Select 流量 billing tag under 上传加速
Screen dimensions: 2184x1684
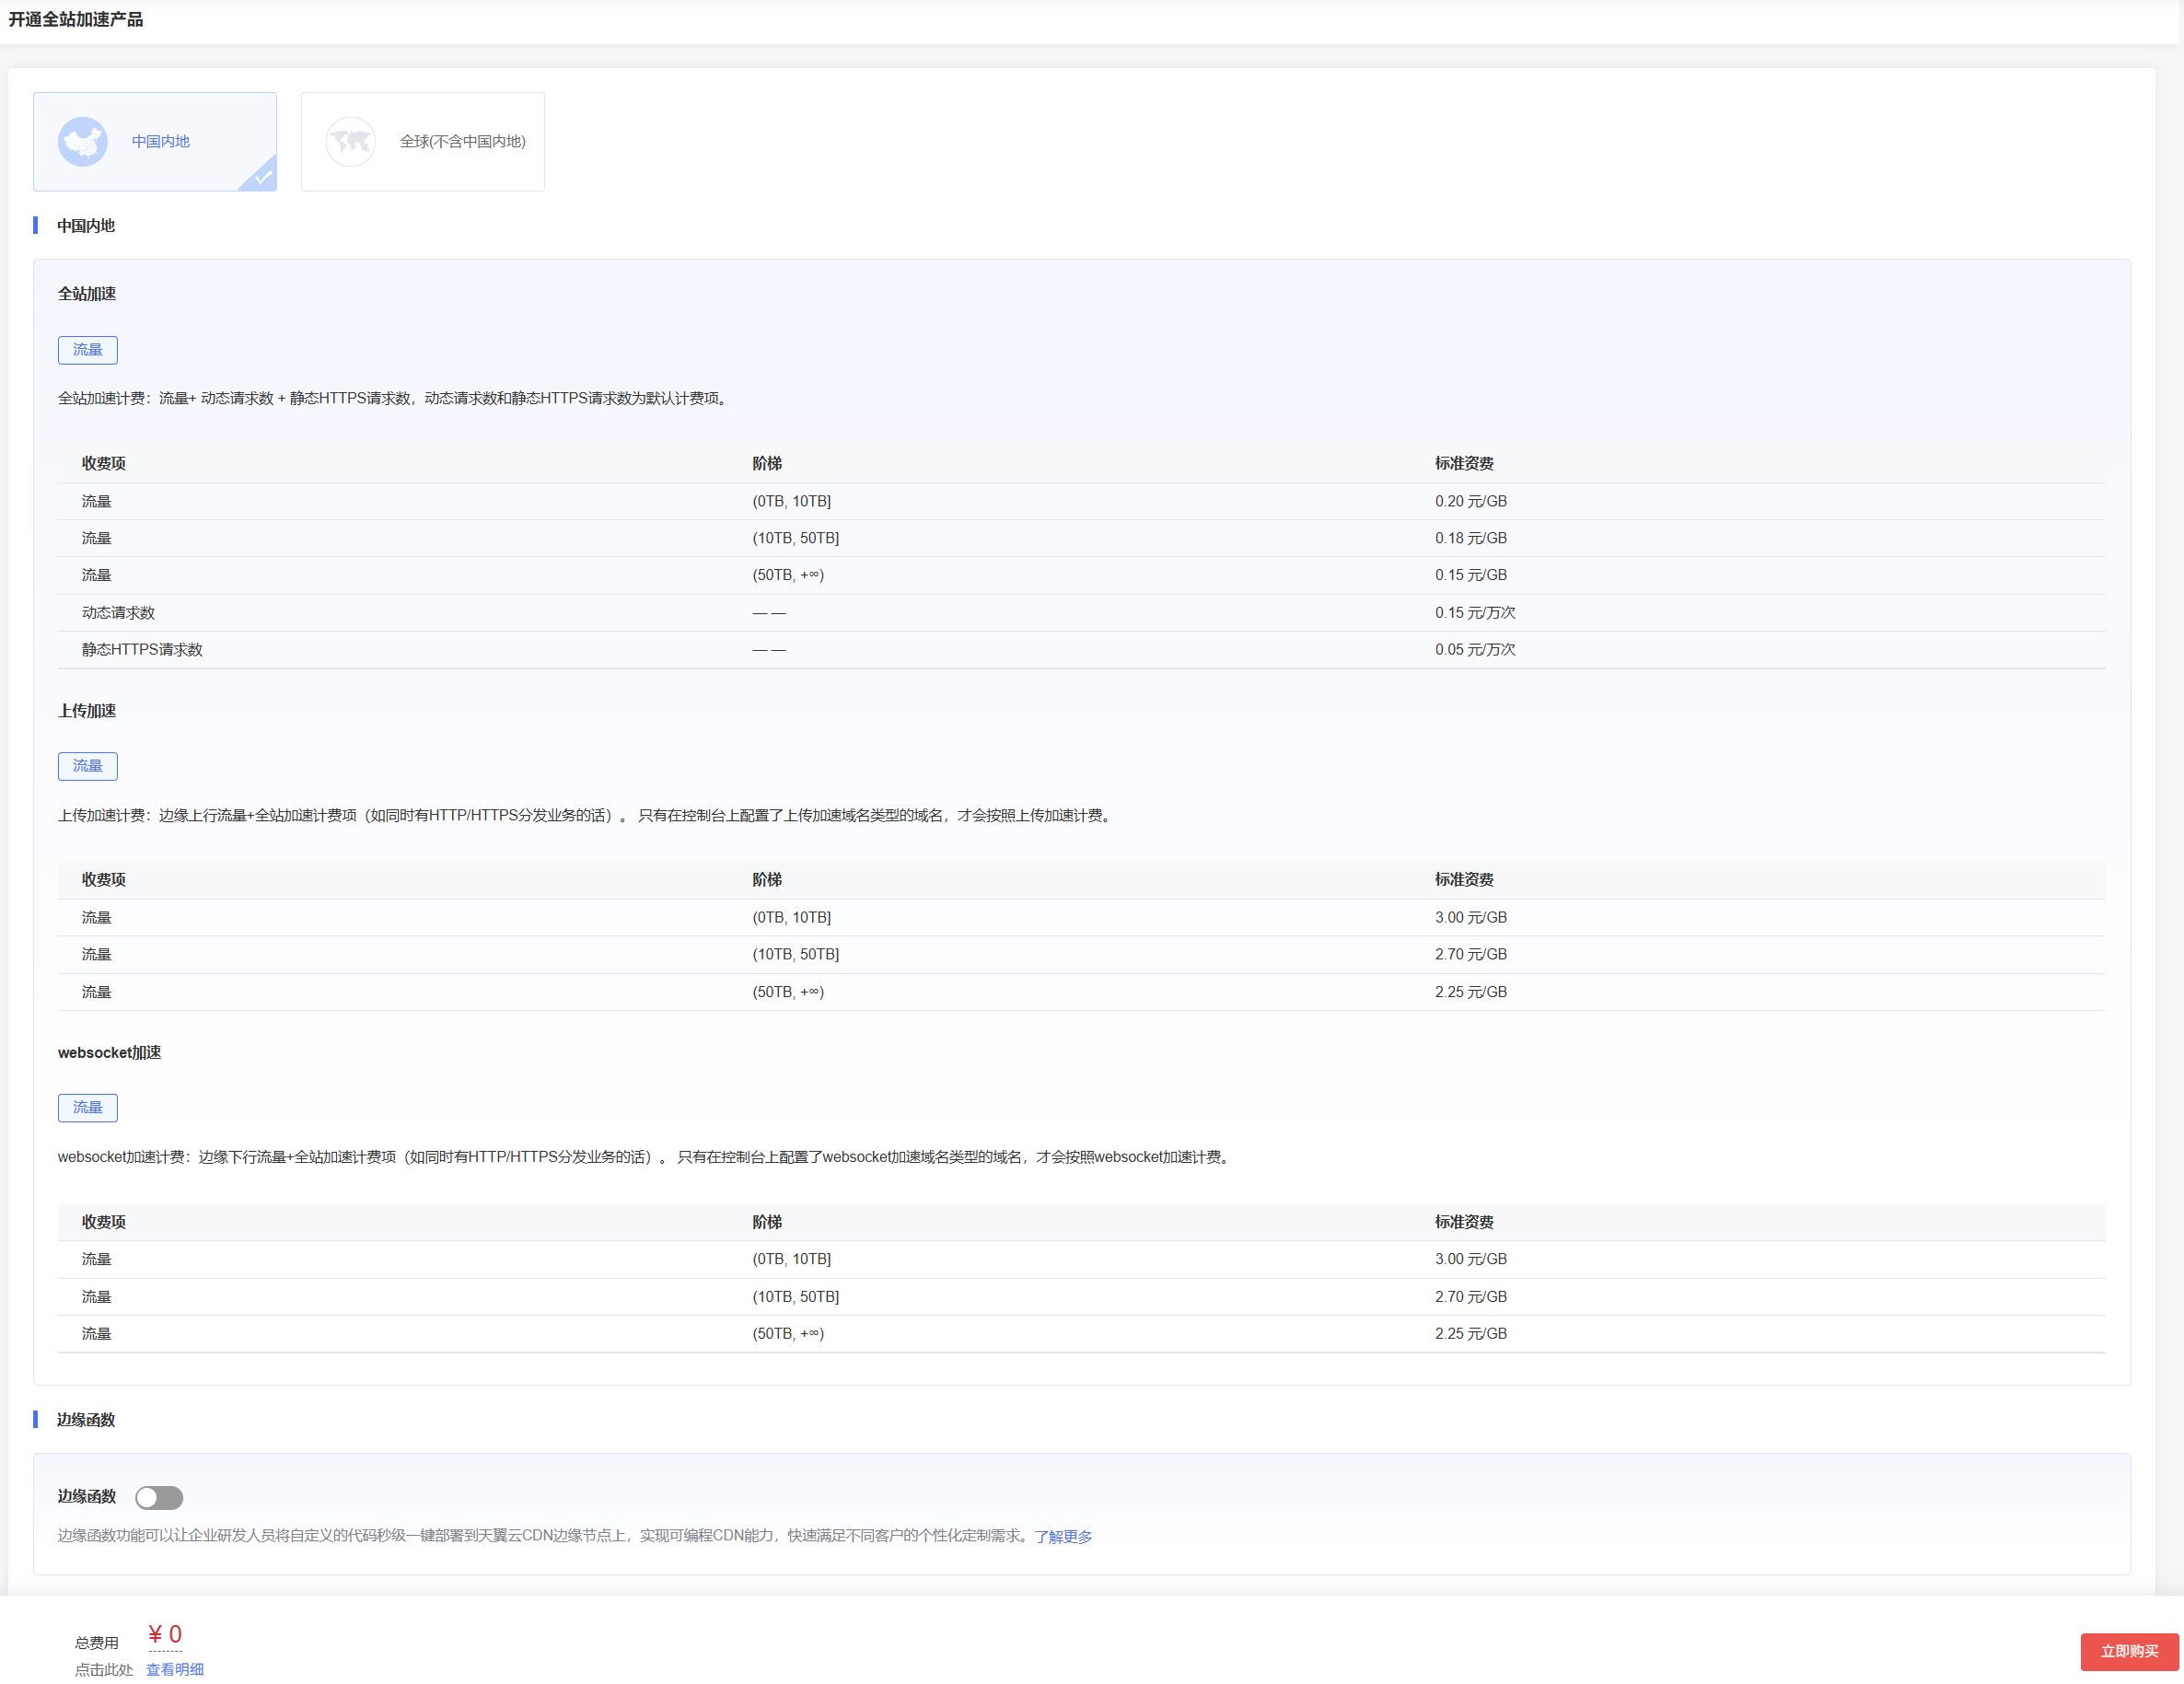(x=87, y=766)
